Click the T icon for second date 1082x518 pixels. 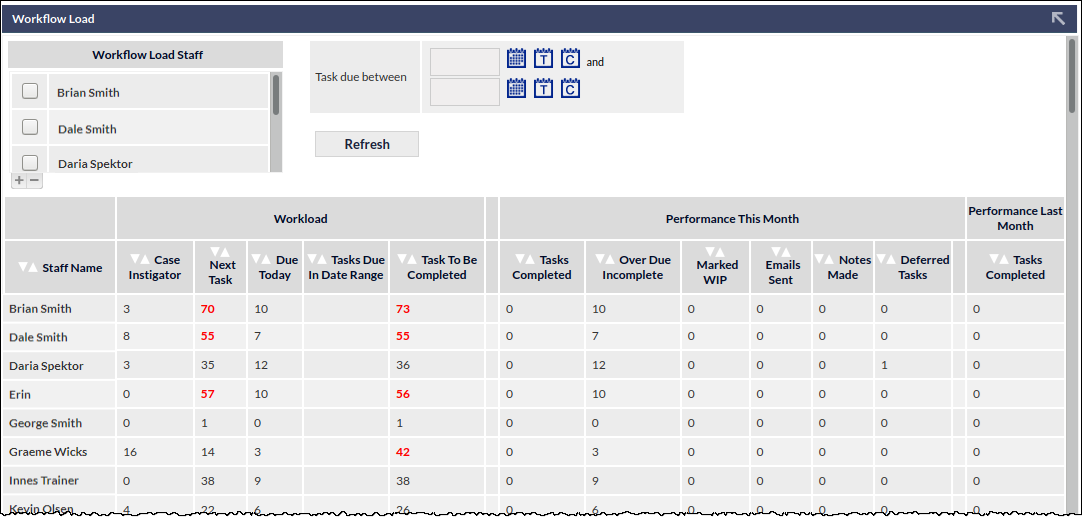pos(543,89)
